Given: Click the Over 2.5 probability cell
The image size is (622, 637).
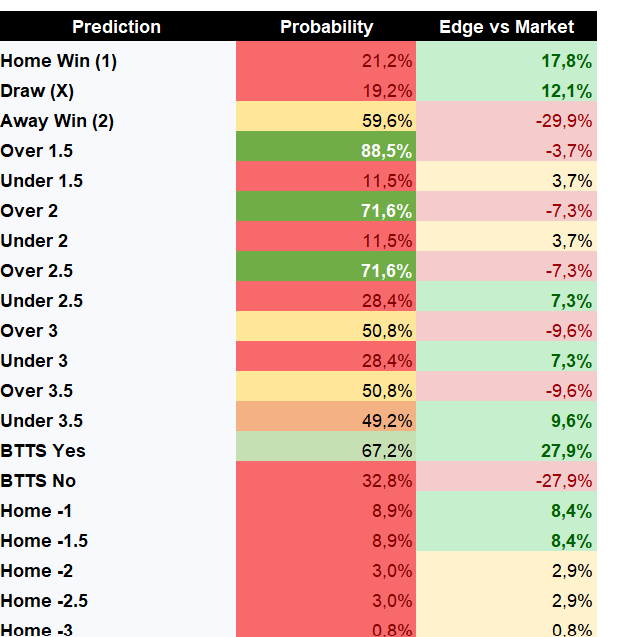Looking at the screenshot, I should tap(326, 271).
